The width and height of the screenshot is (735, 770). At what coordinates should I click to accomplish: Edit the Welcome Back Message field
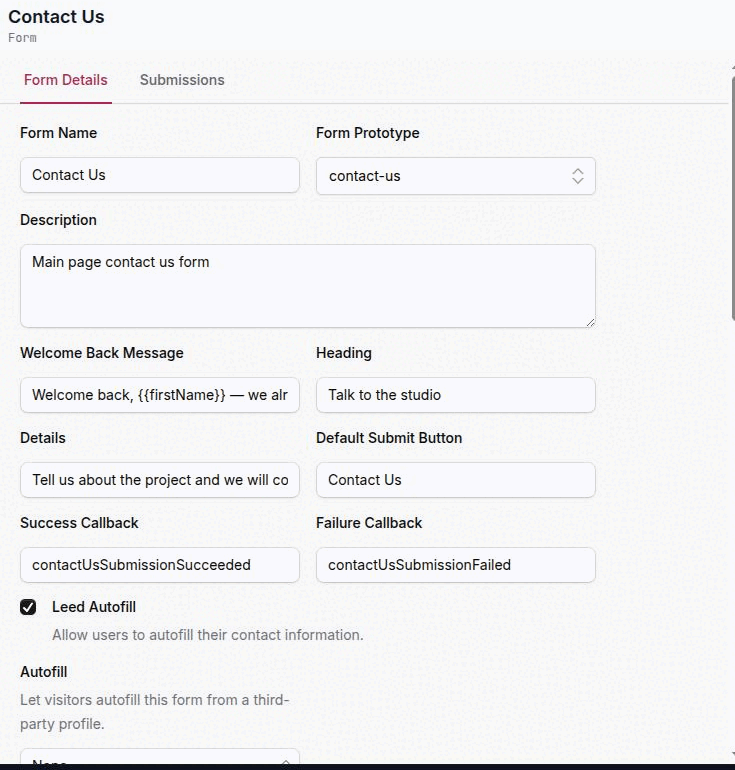(x=160, y=395)
